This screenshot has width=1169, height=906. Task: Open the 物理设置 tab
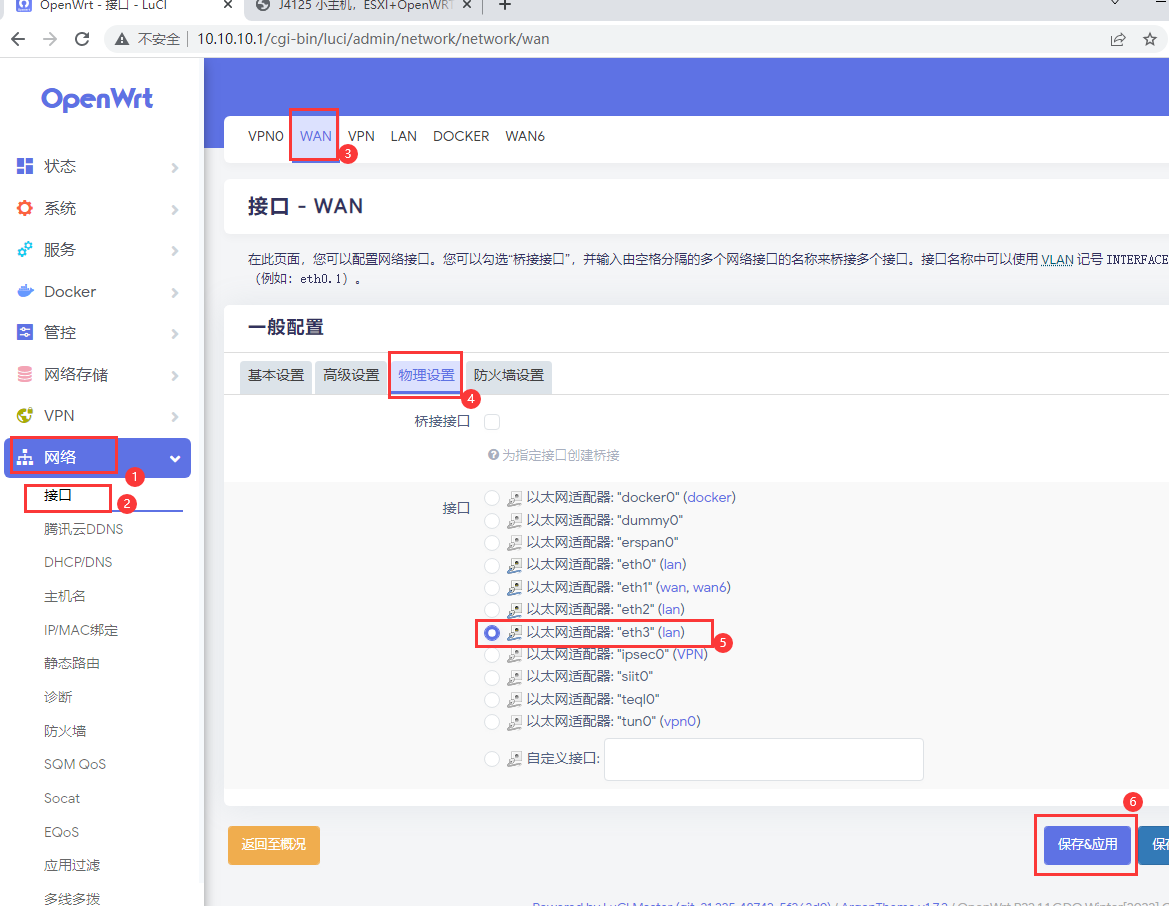coord(426,376)
